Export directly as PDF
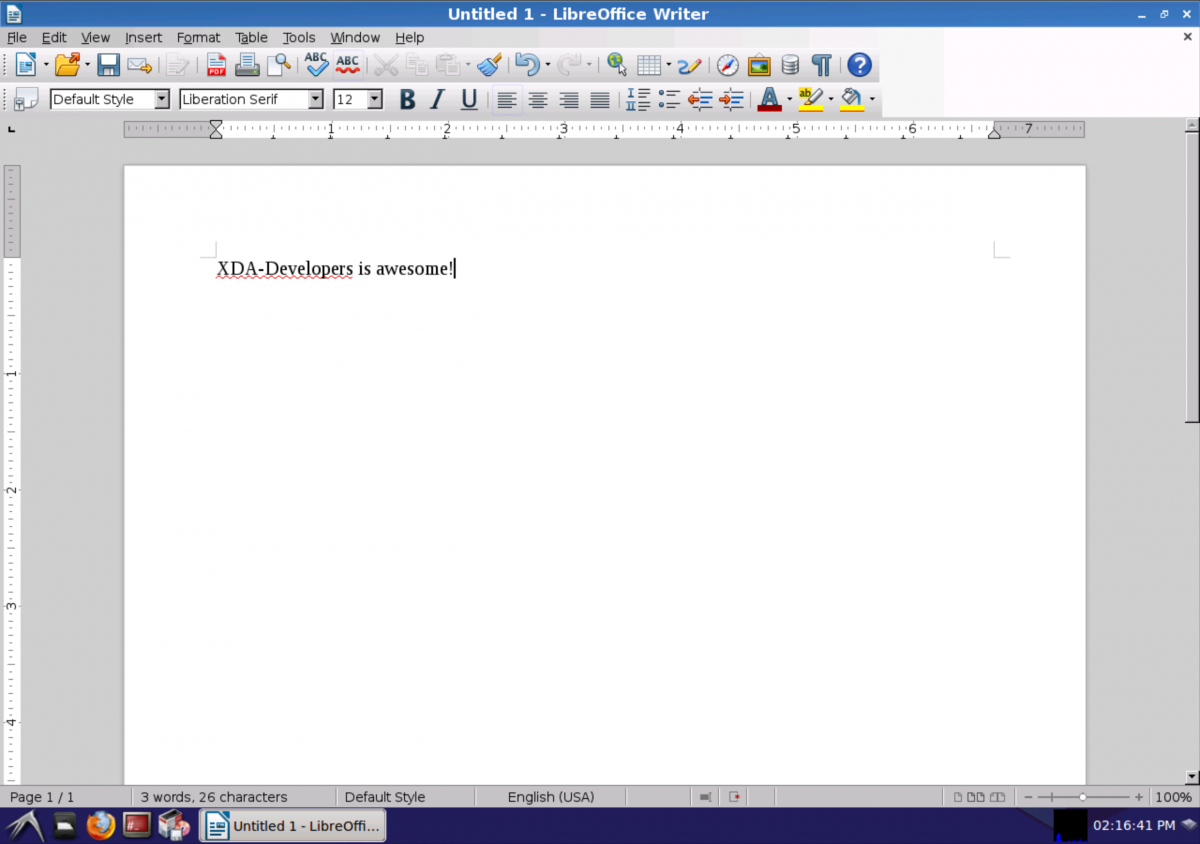The image size is (1200, 844). (216, 66)
